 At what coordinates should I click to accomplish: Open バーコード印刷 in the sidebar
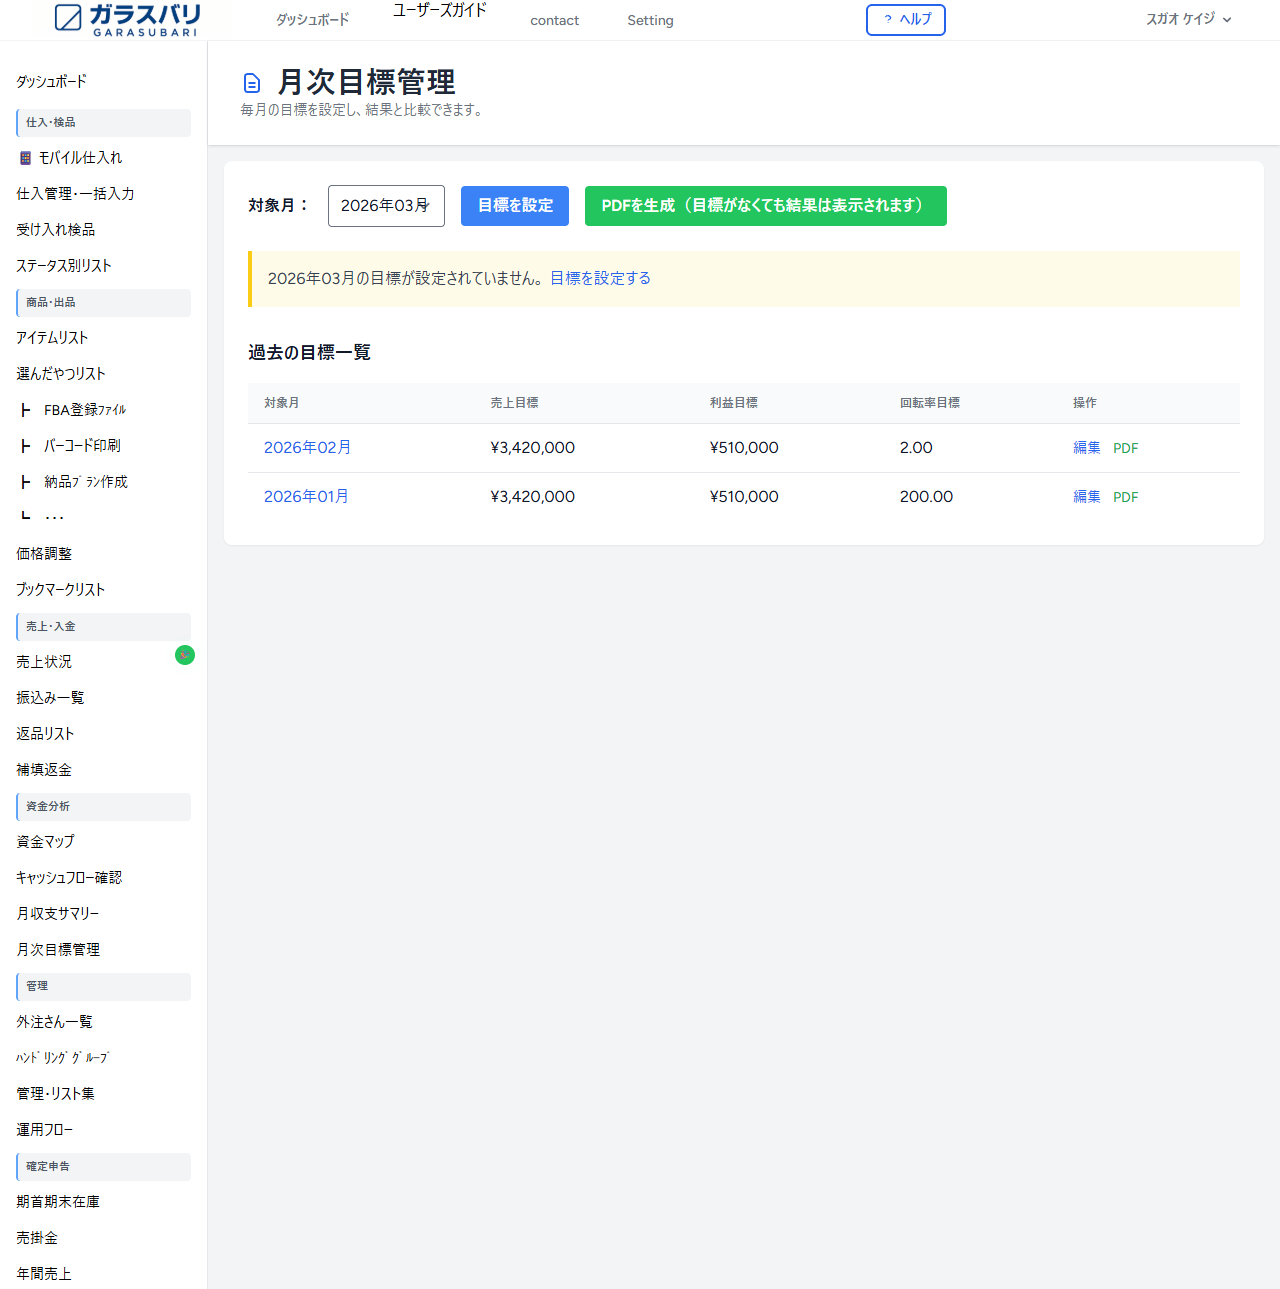pyautogui.click(x=82, y=446)
